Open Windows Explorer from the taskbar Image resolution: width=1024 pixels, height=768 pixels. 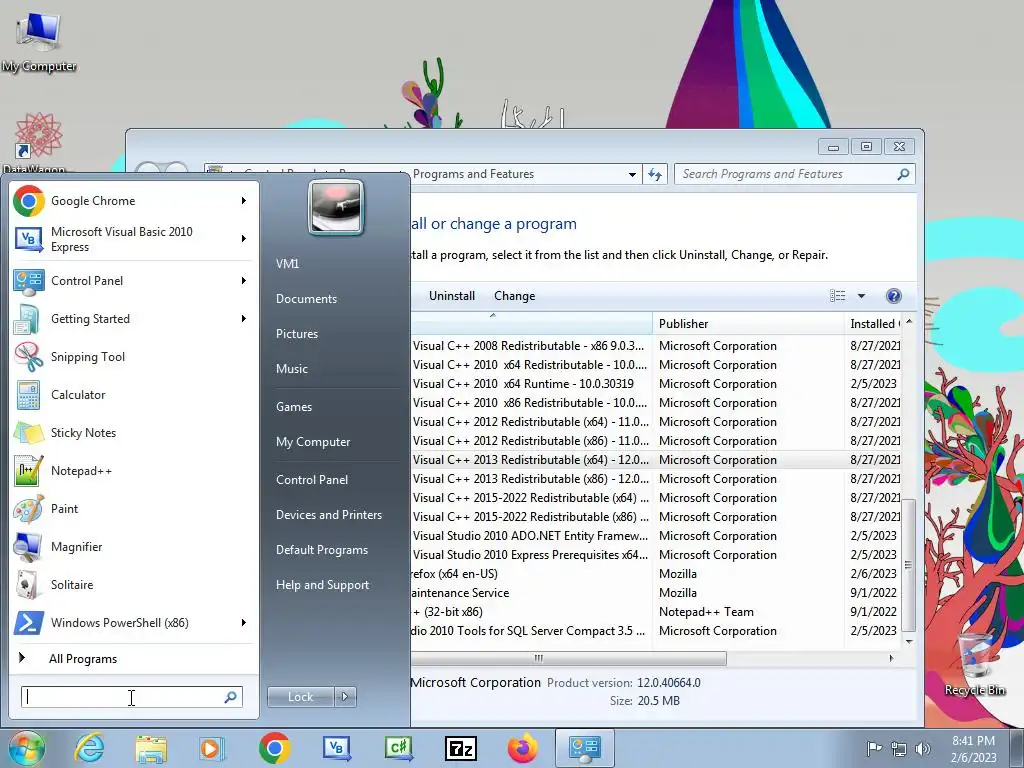151,748
